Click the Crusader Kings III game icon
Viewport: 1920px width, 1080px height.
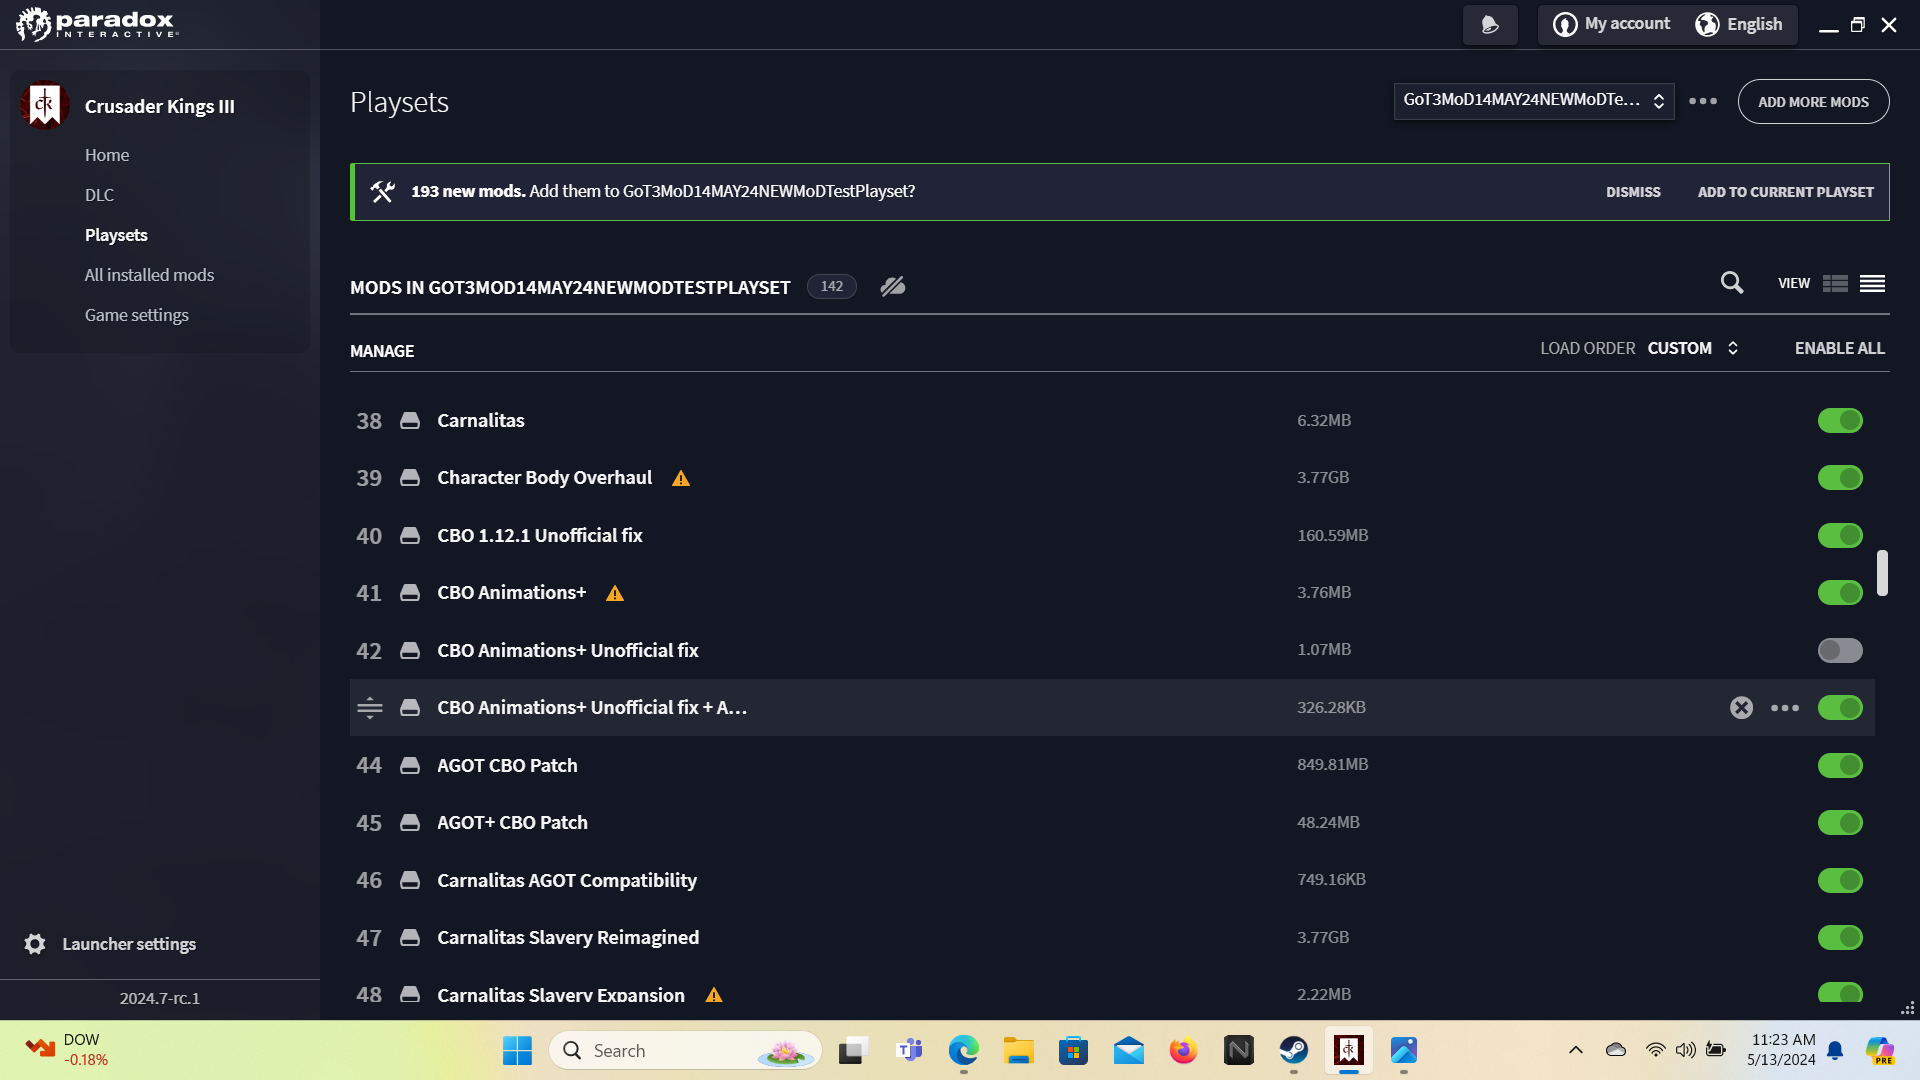click(44, 105)
